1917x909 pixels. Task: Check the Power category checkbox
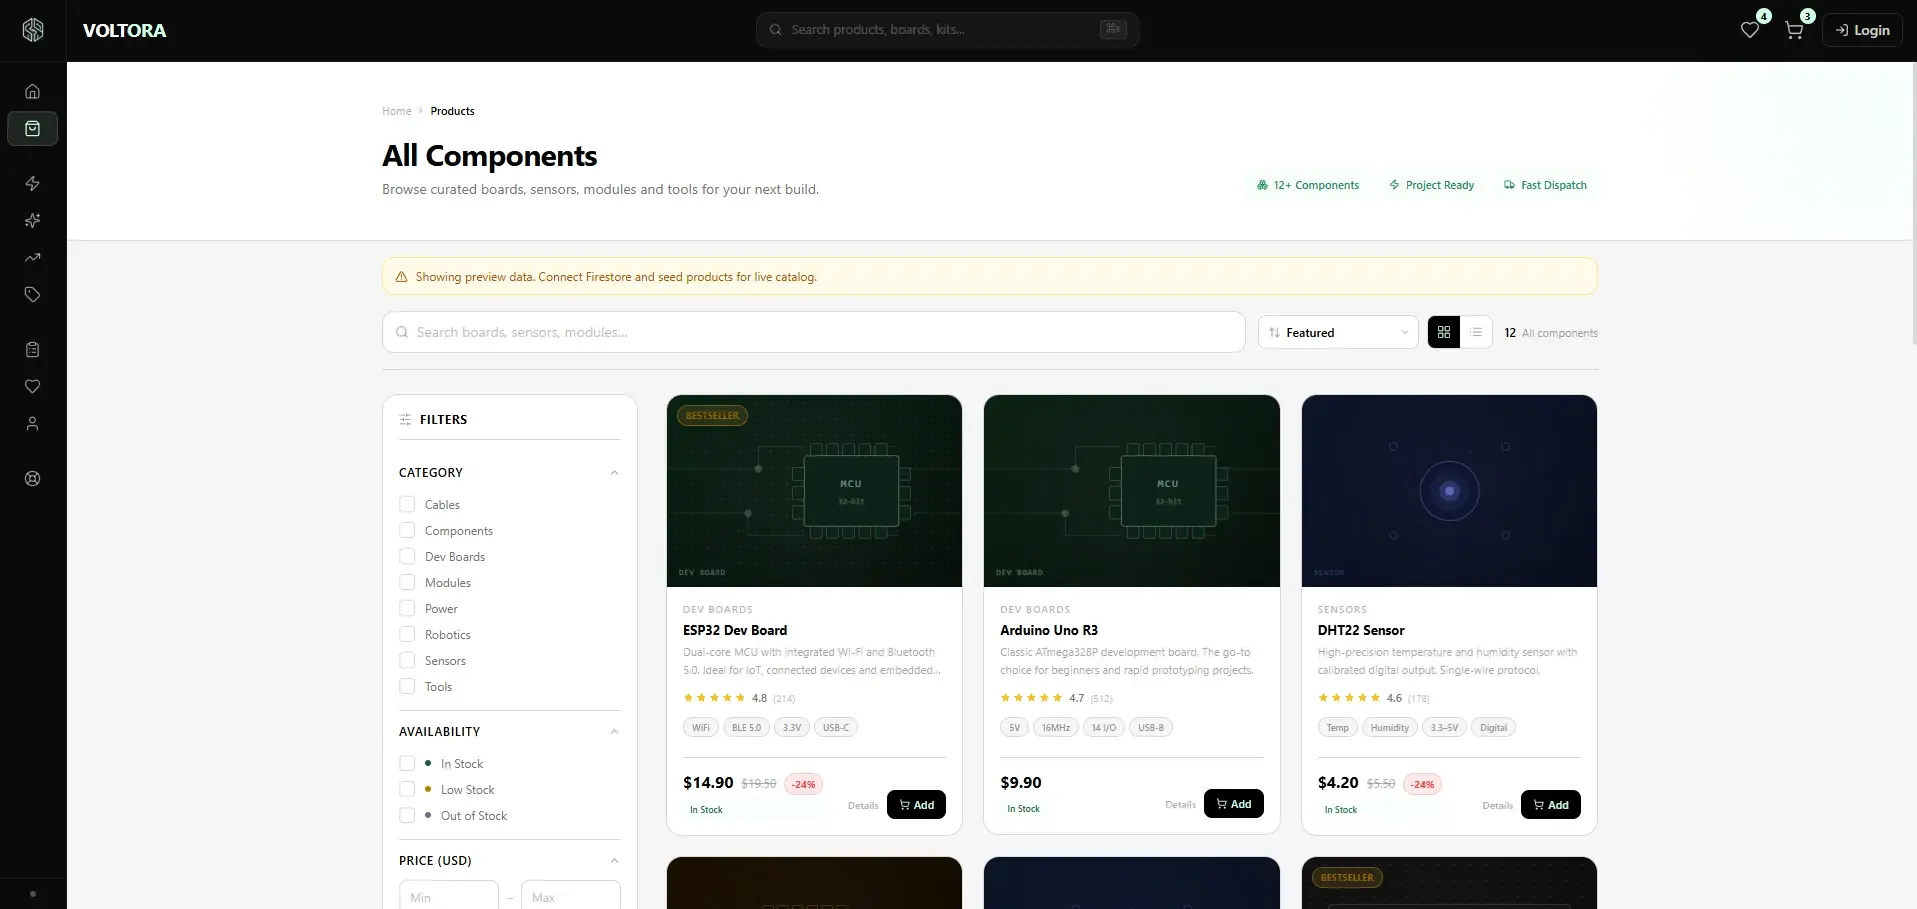point(407,608)
